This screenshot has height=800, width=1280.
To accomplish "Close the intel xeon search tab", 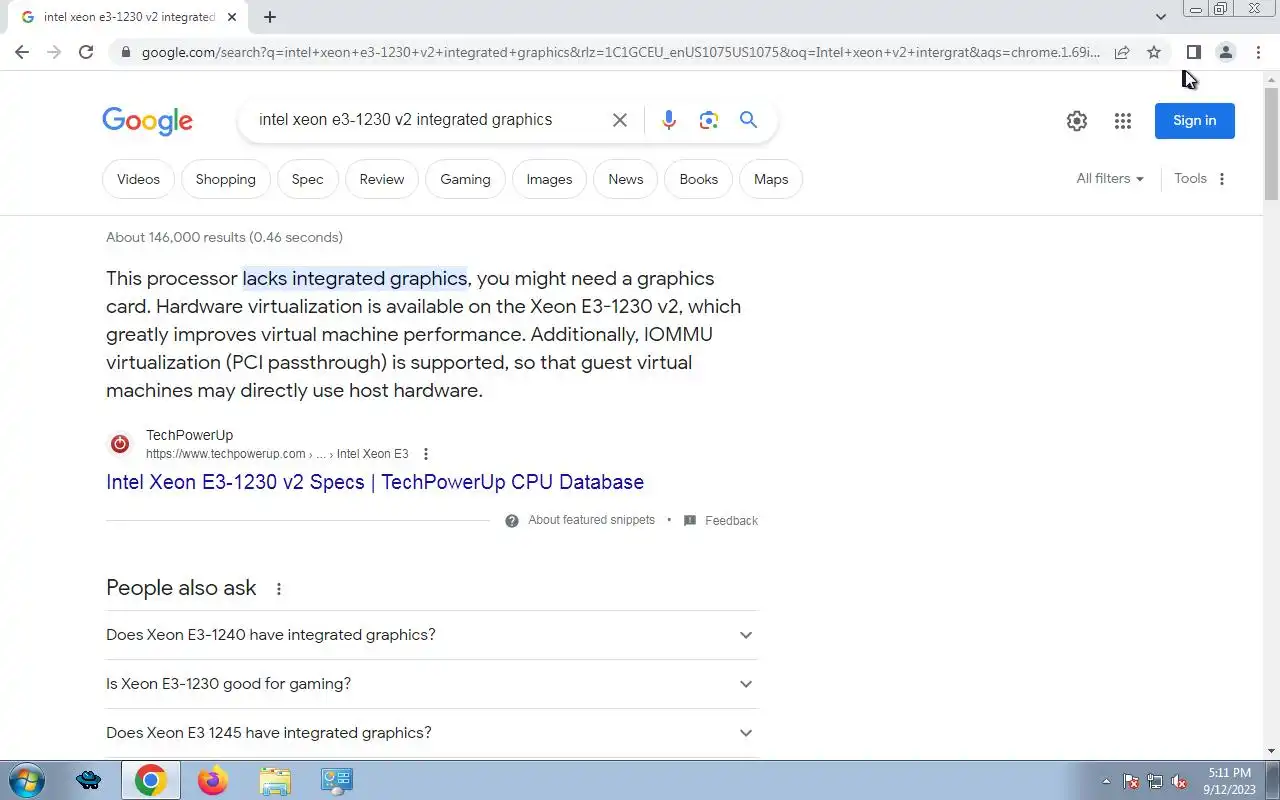I will coord(232,17).
